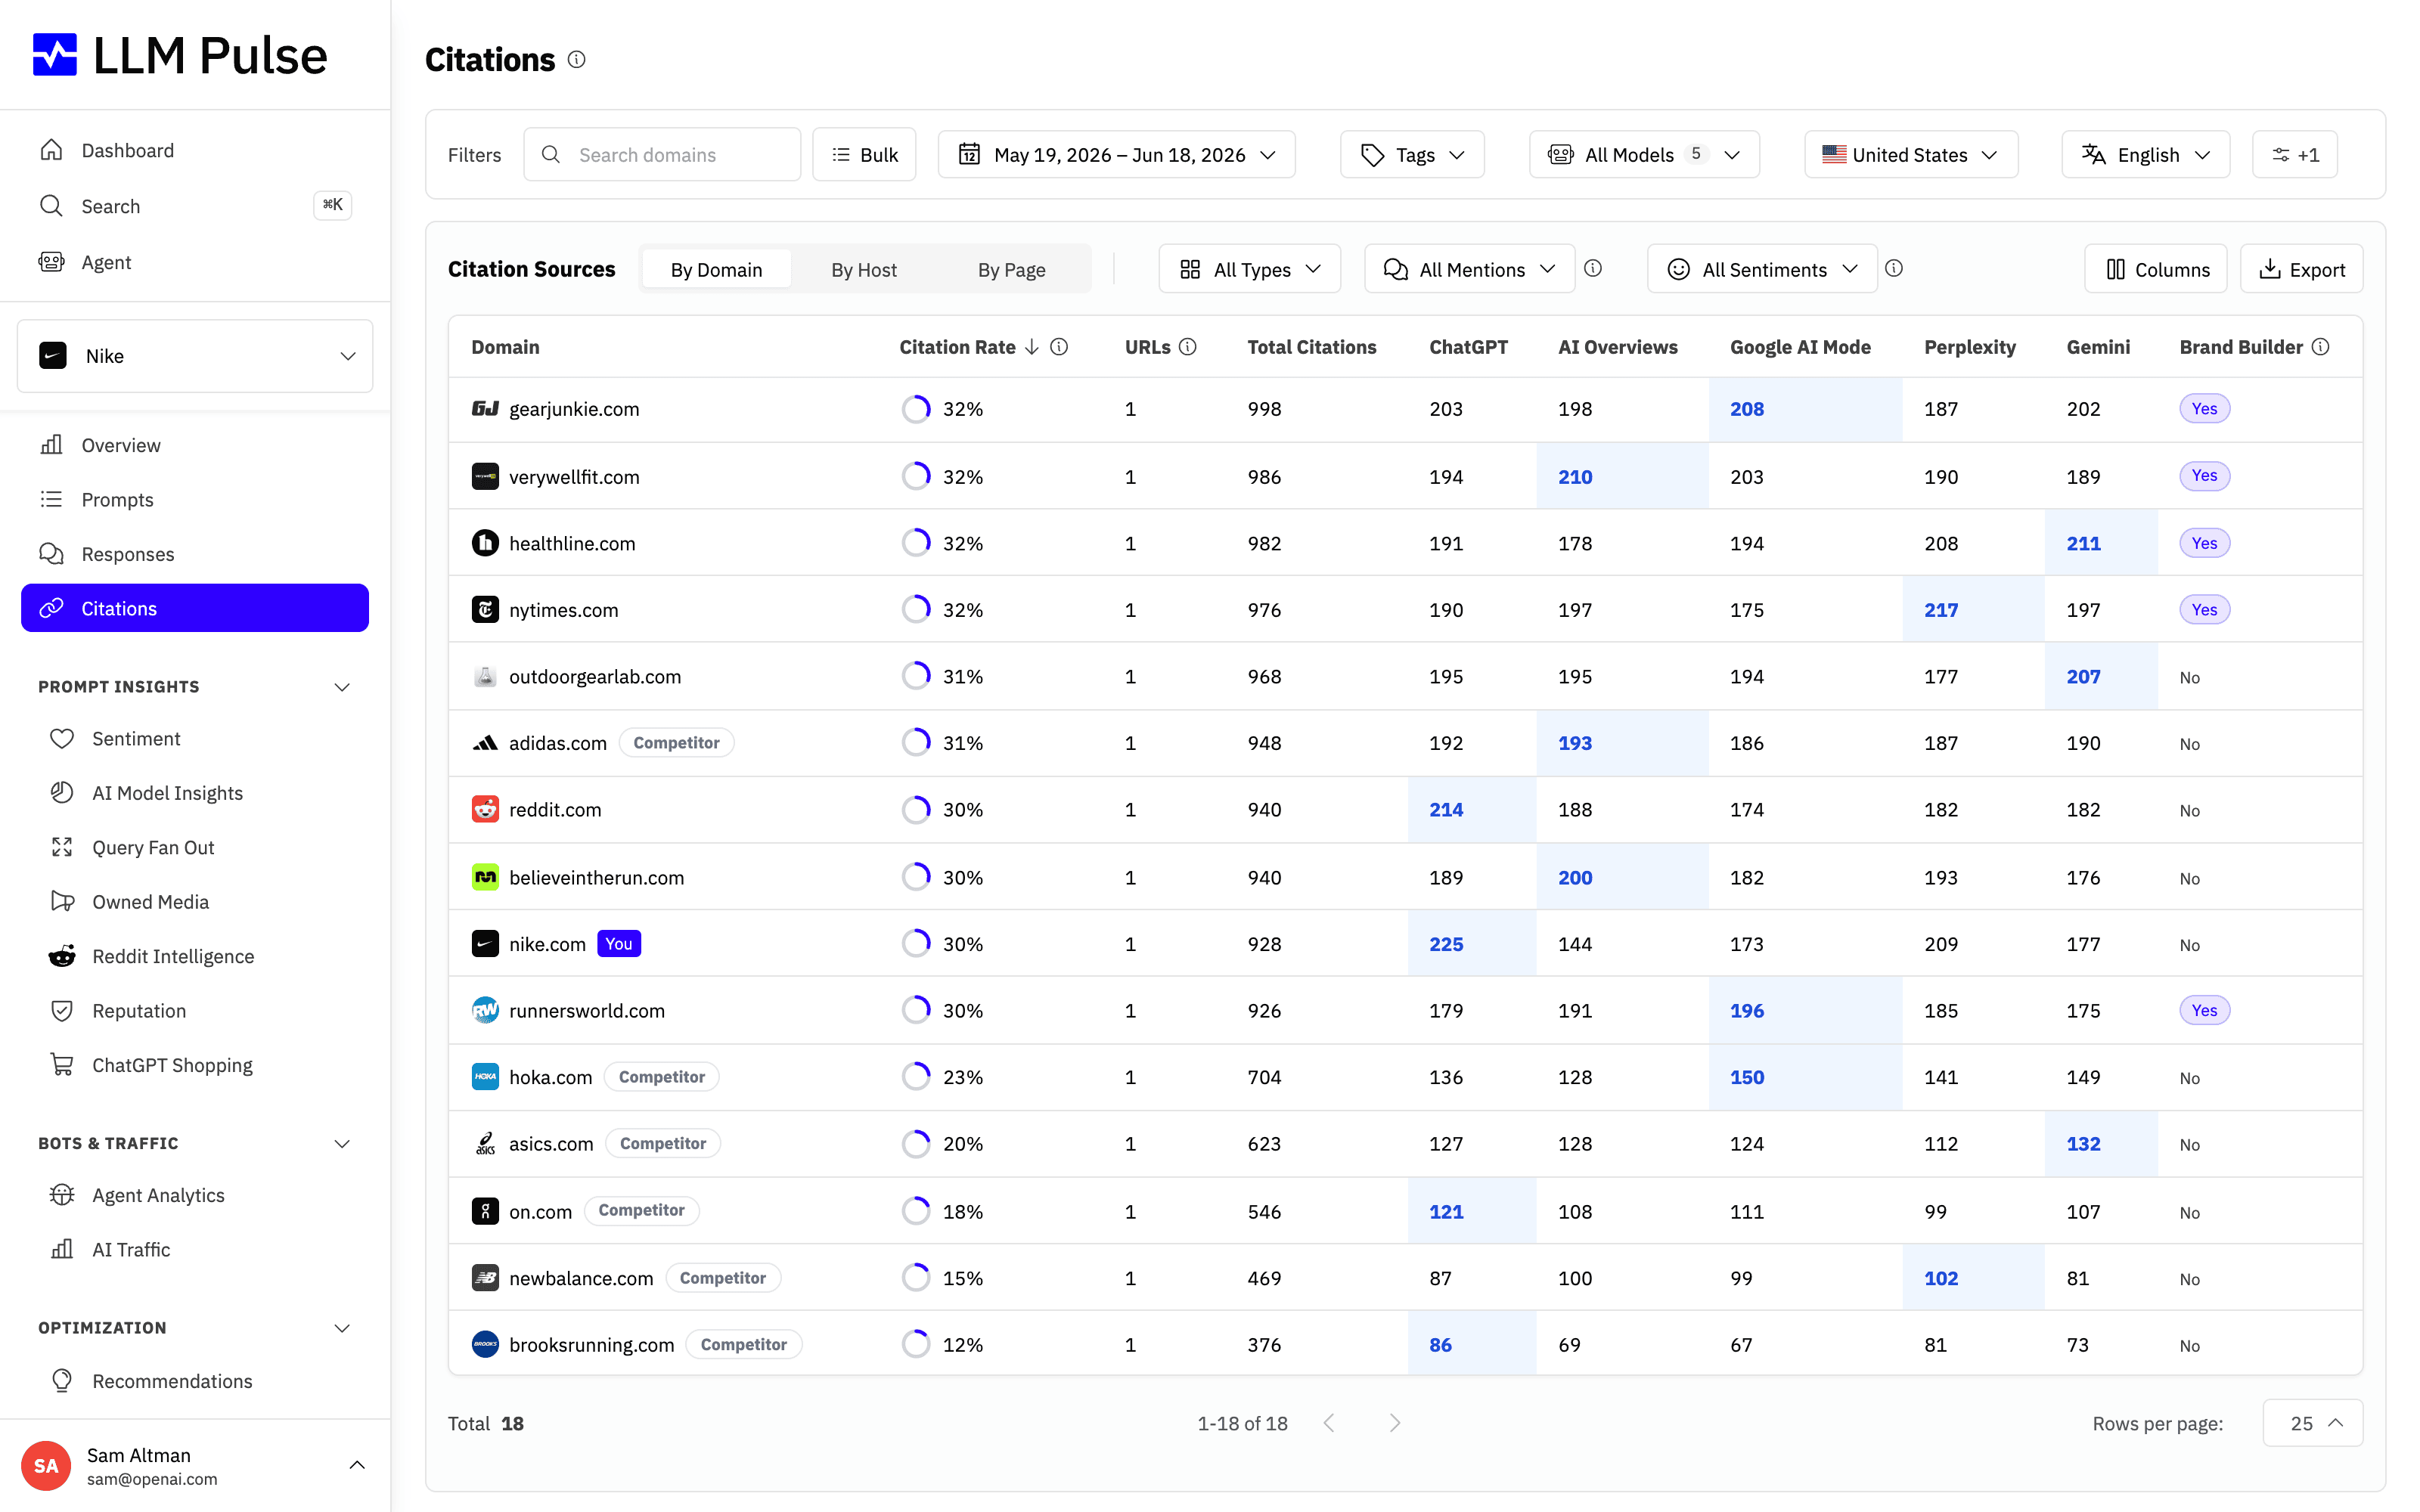Click the healthline.com favicon
2420x1512 pixels.
coord(485,543)
